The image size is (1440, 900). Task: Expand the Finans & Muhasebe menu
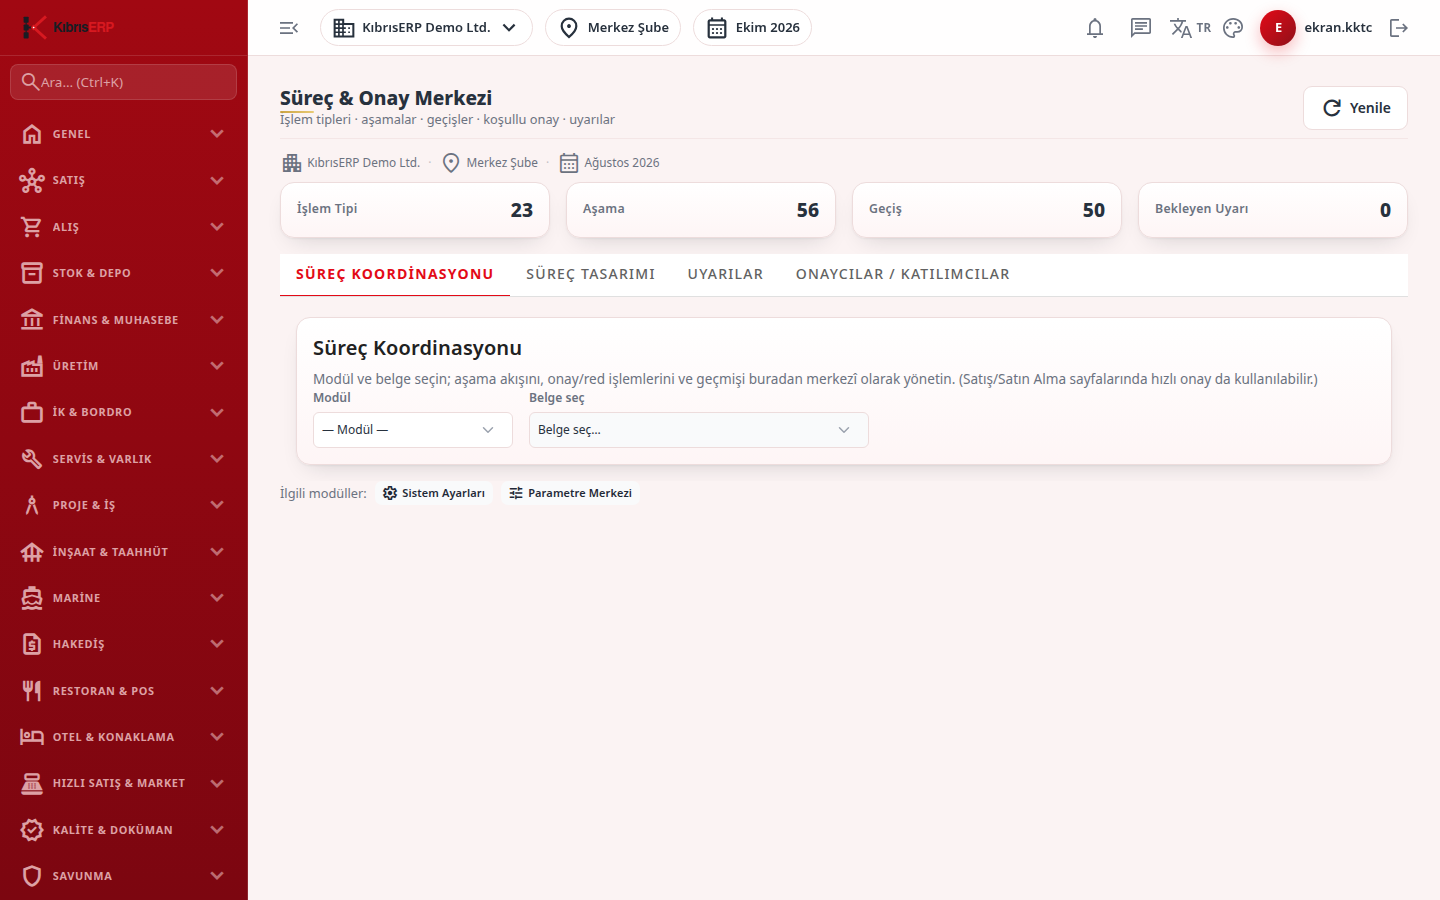(124, 320)
